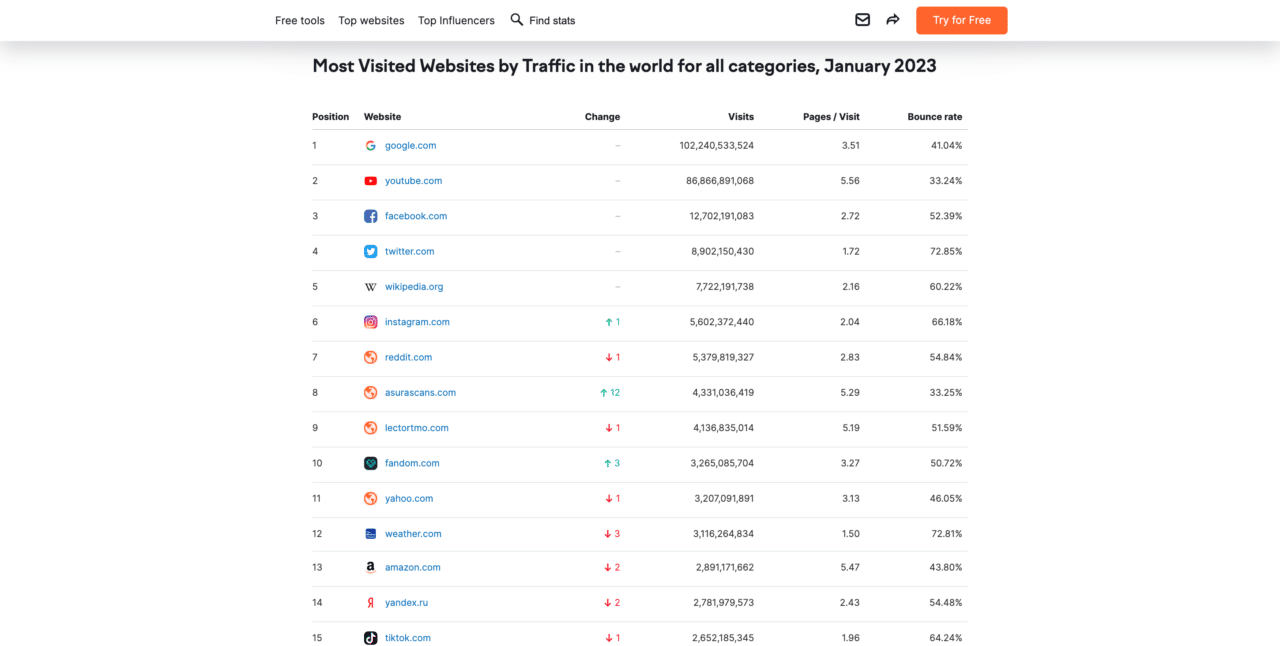Open the Top websites menu
The width and height of the screenshot is (1280, 646).
(371, 20)
